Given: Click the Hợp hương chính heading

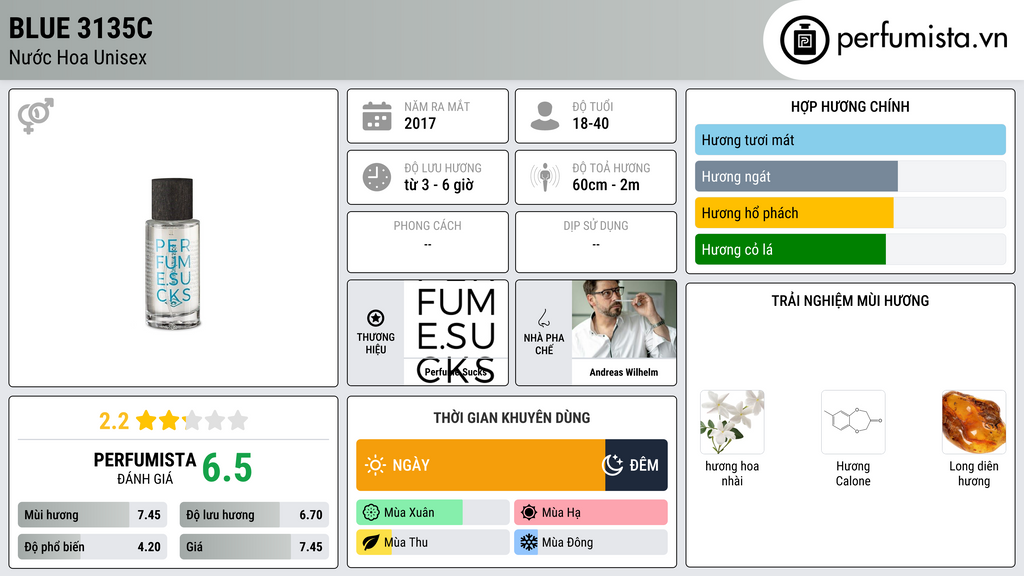Looking at the screenshot, I should pos(850,106).
